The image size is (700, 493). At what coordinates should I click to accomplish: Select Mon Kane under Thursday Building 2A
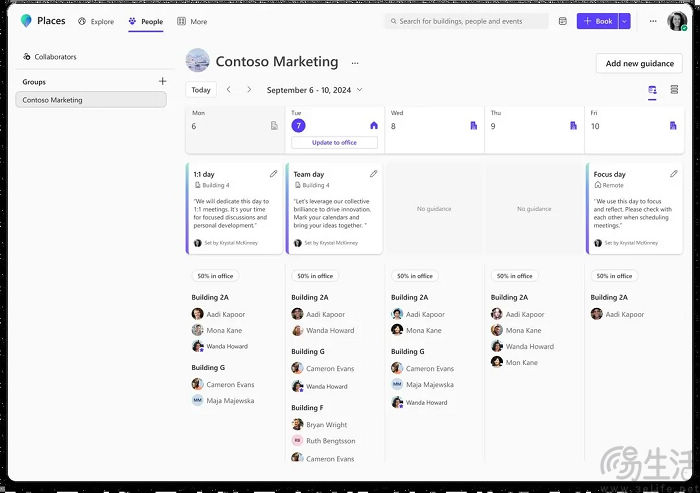click(x=514, y=362)
